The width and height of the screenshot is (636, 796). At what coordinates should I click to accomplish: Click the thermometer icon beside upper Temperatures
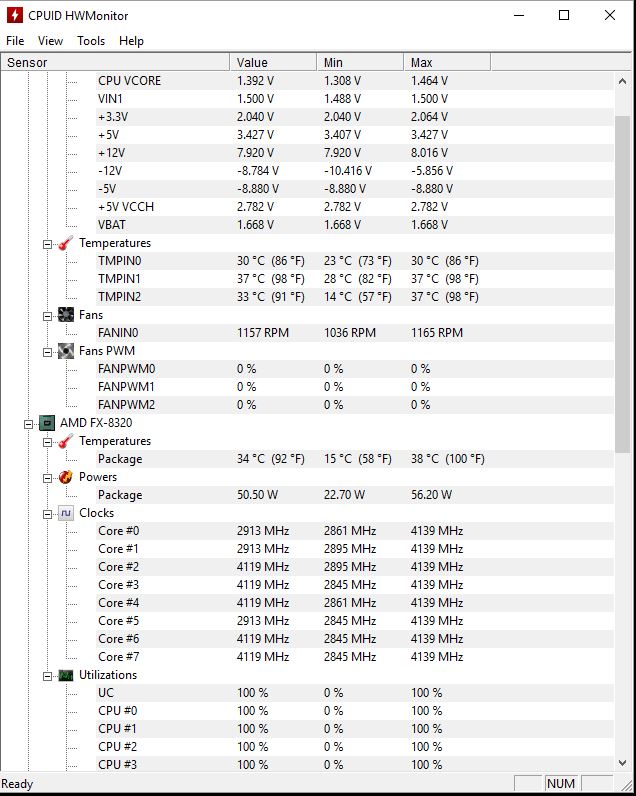pyautogui.click(x=66, y=243)
